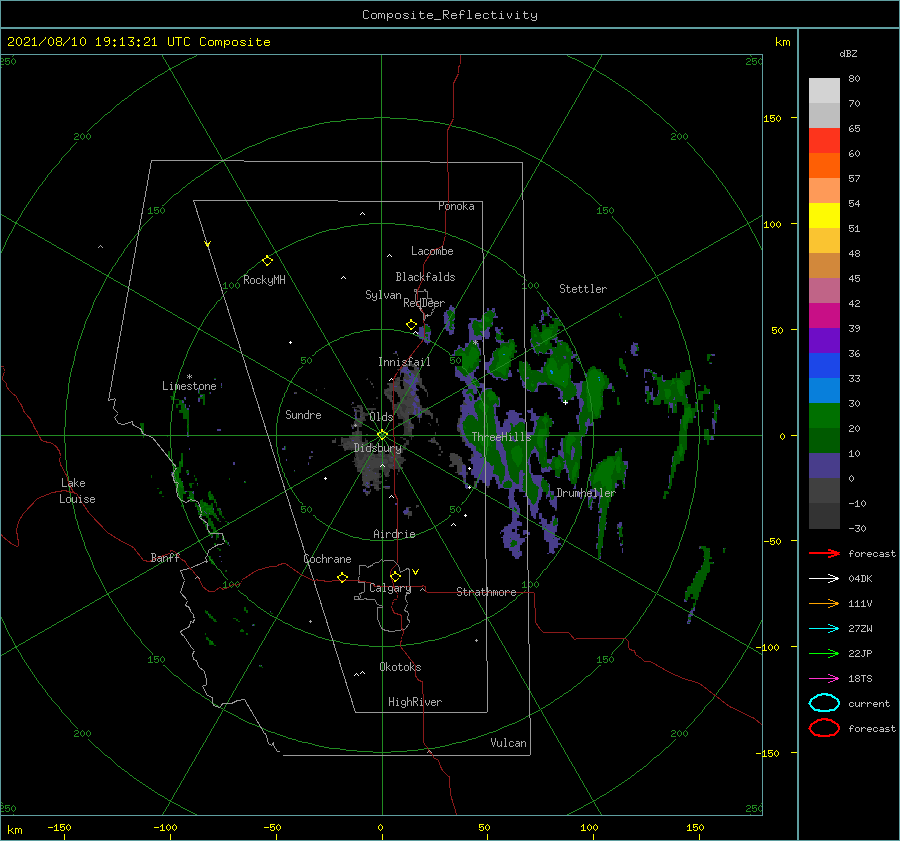Click the yellow diamond marker below RedDeer

411,325
